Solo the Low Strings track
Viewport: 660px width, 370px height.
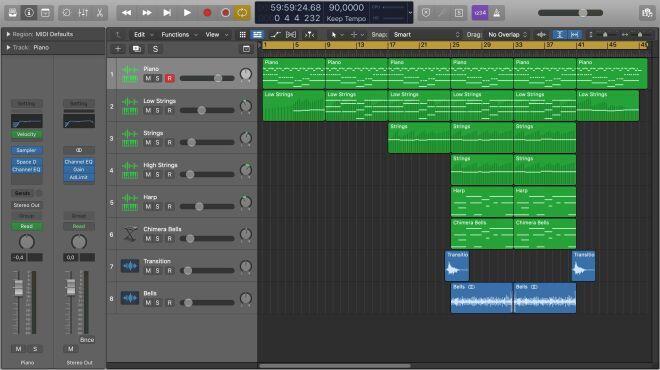pos(157,110)
